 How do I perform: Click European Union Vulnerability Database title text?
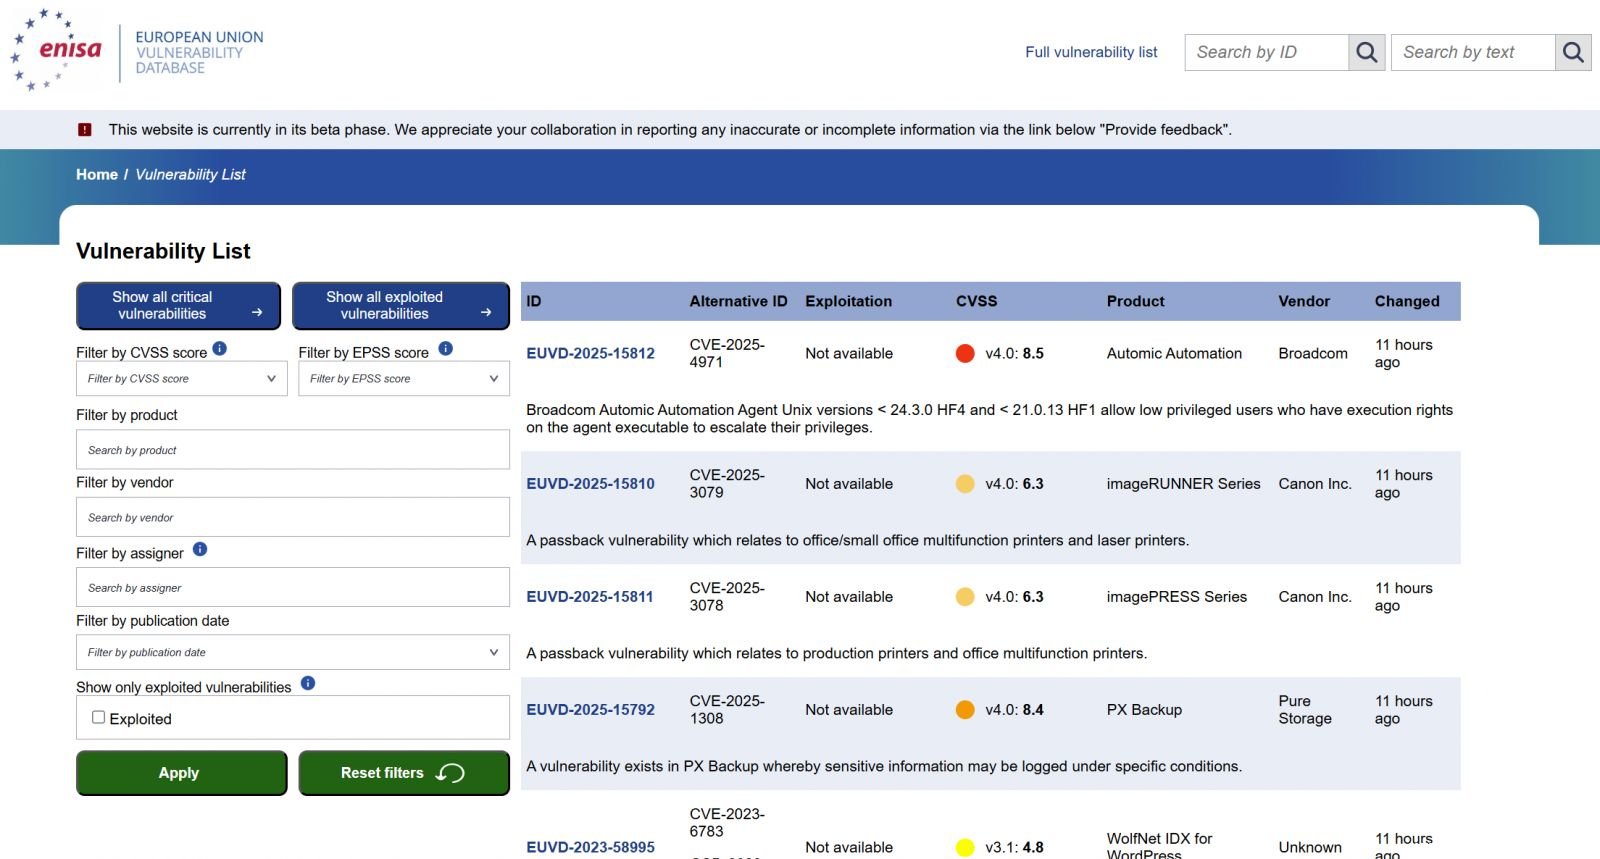199,52
